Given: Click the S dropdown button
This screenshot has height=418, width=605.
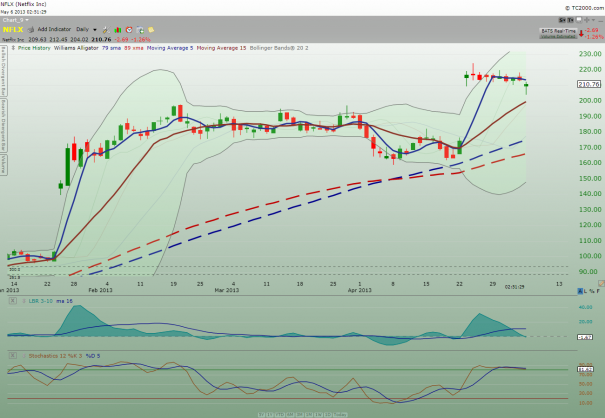Looking at the screenshot, I should 562,20.
